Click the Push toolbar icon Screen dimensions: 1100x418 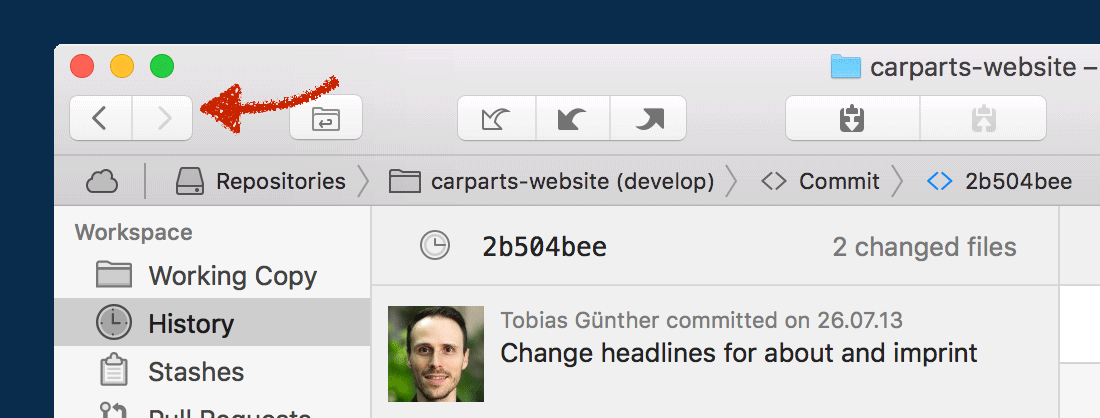[x=648, y=119]
